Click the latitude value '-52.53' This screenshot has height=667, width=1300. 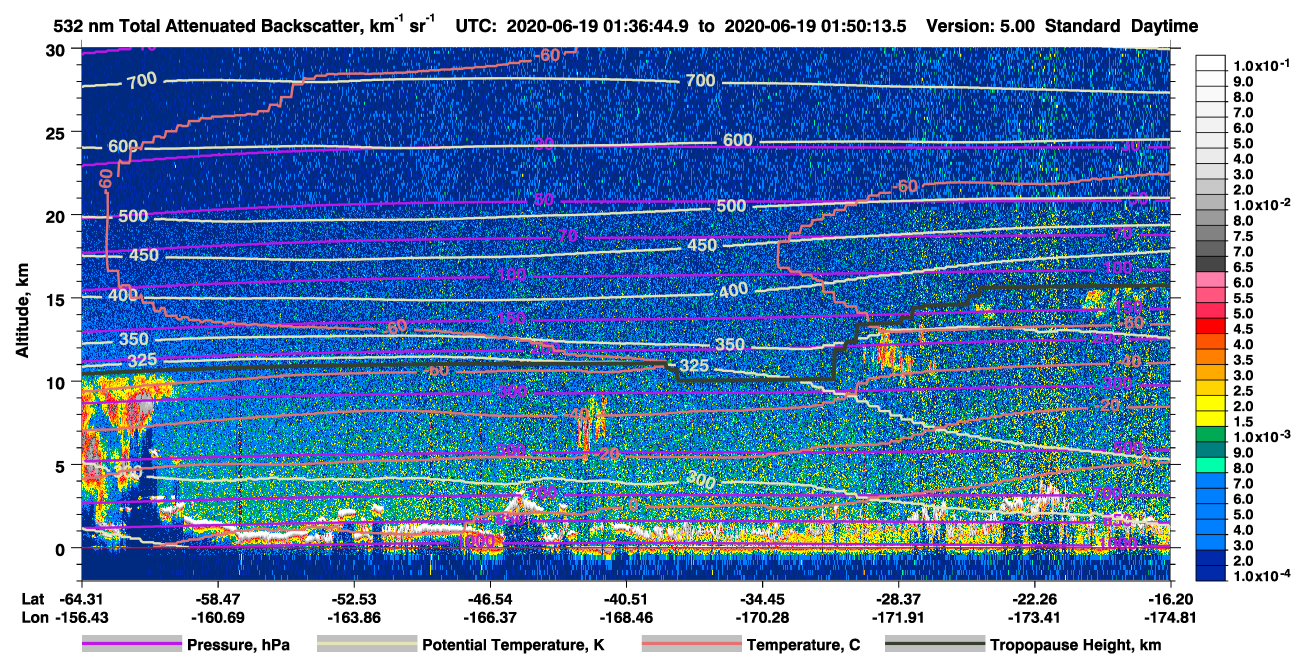click(x=354, y=598)
